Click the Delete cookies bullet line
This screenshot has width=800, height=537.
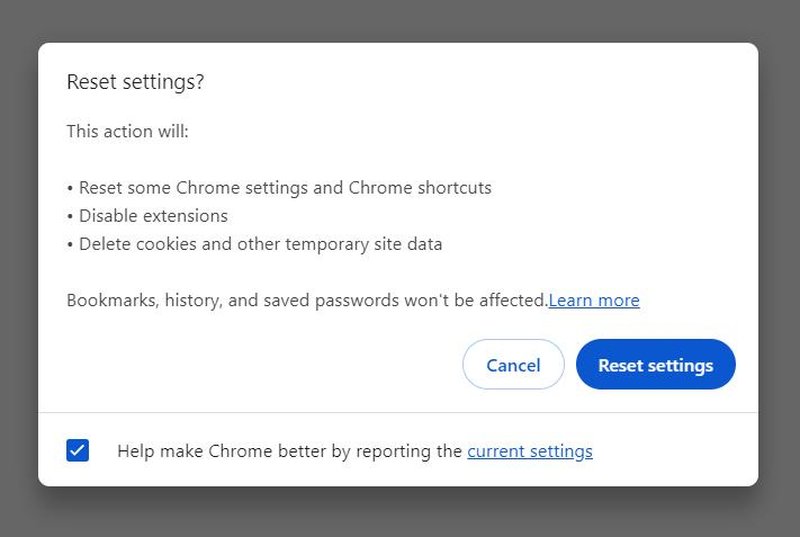click(255, 244)
